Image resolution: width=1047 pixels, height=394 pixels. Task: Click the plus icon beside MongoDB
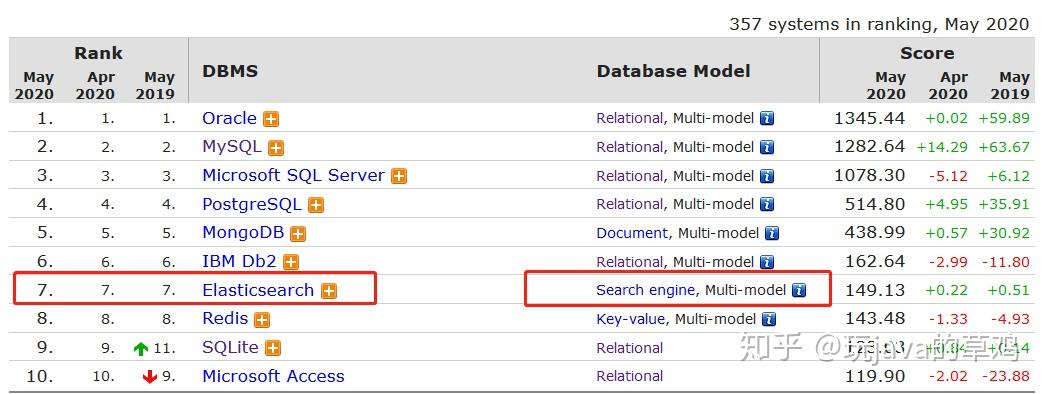click(x=298, y=234)
